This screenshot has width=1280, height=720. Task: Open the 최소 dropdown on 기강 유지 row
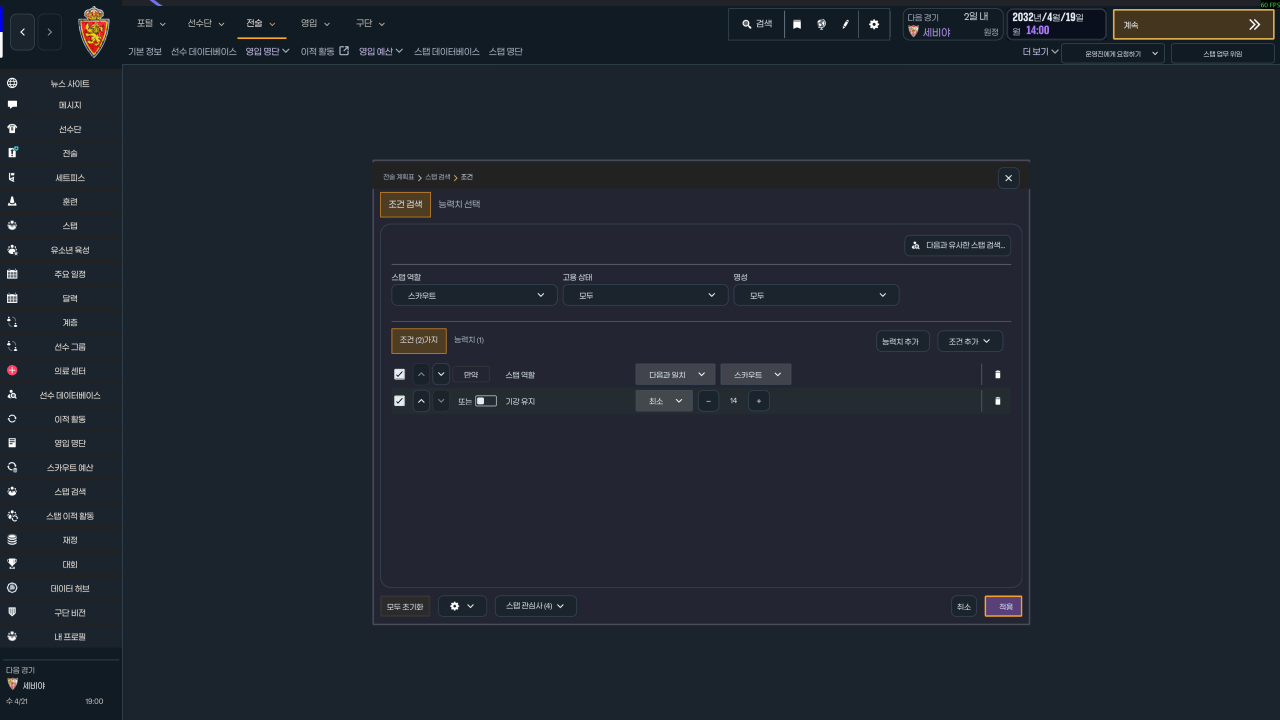click(x=664, y=401)
